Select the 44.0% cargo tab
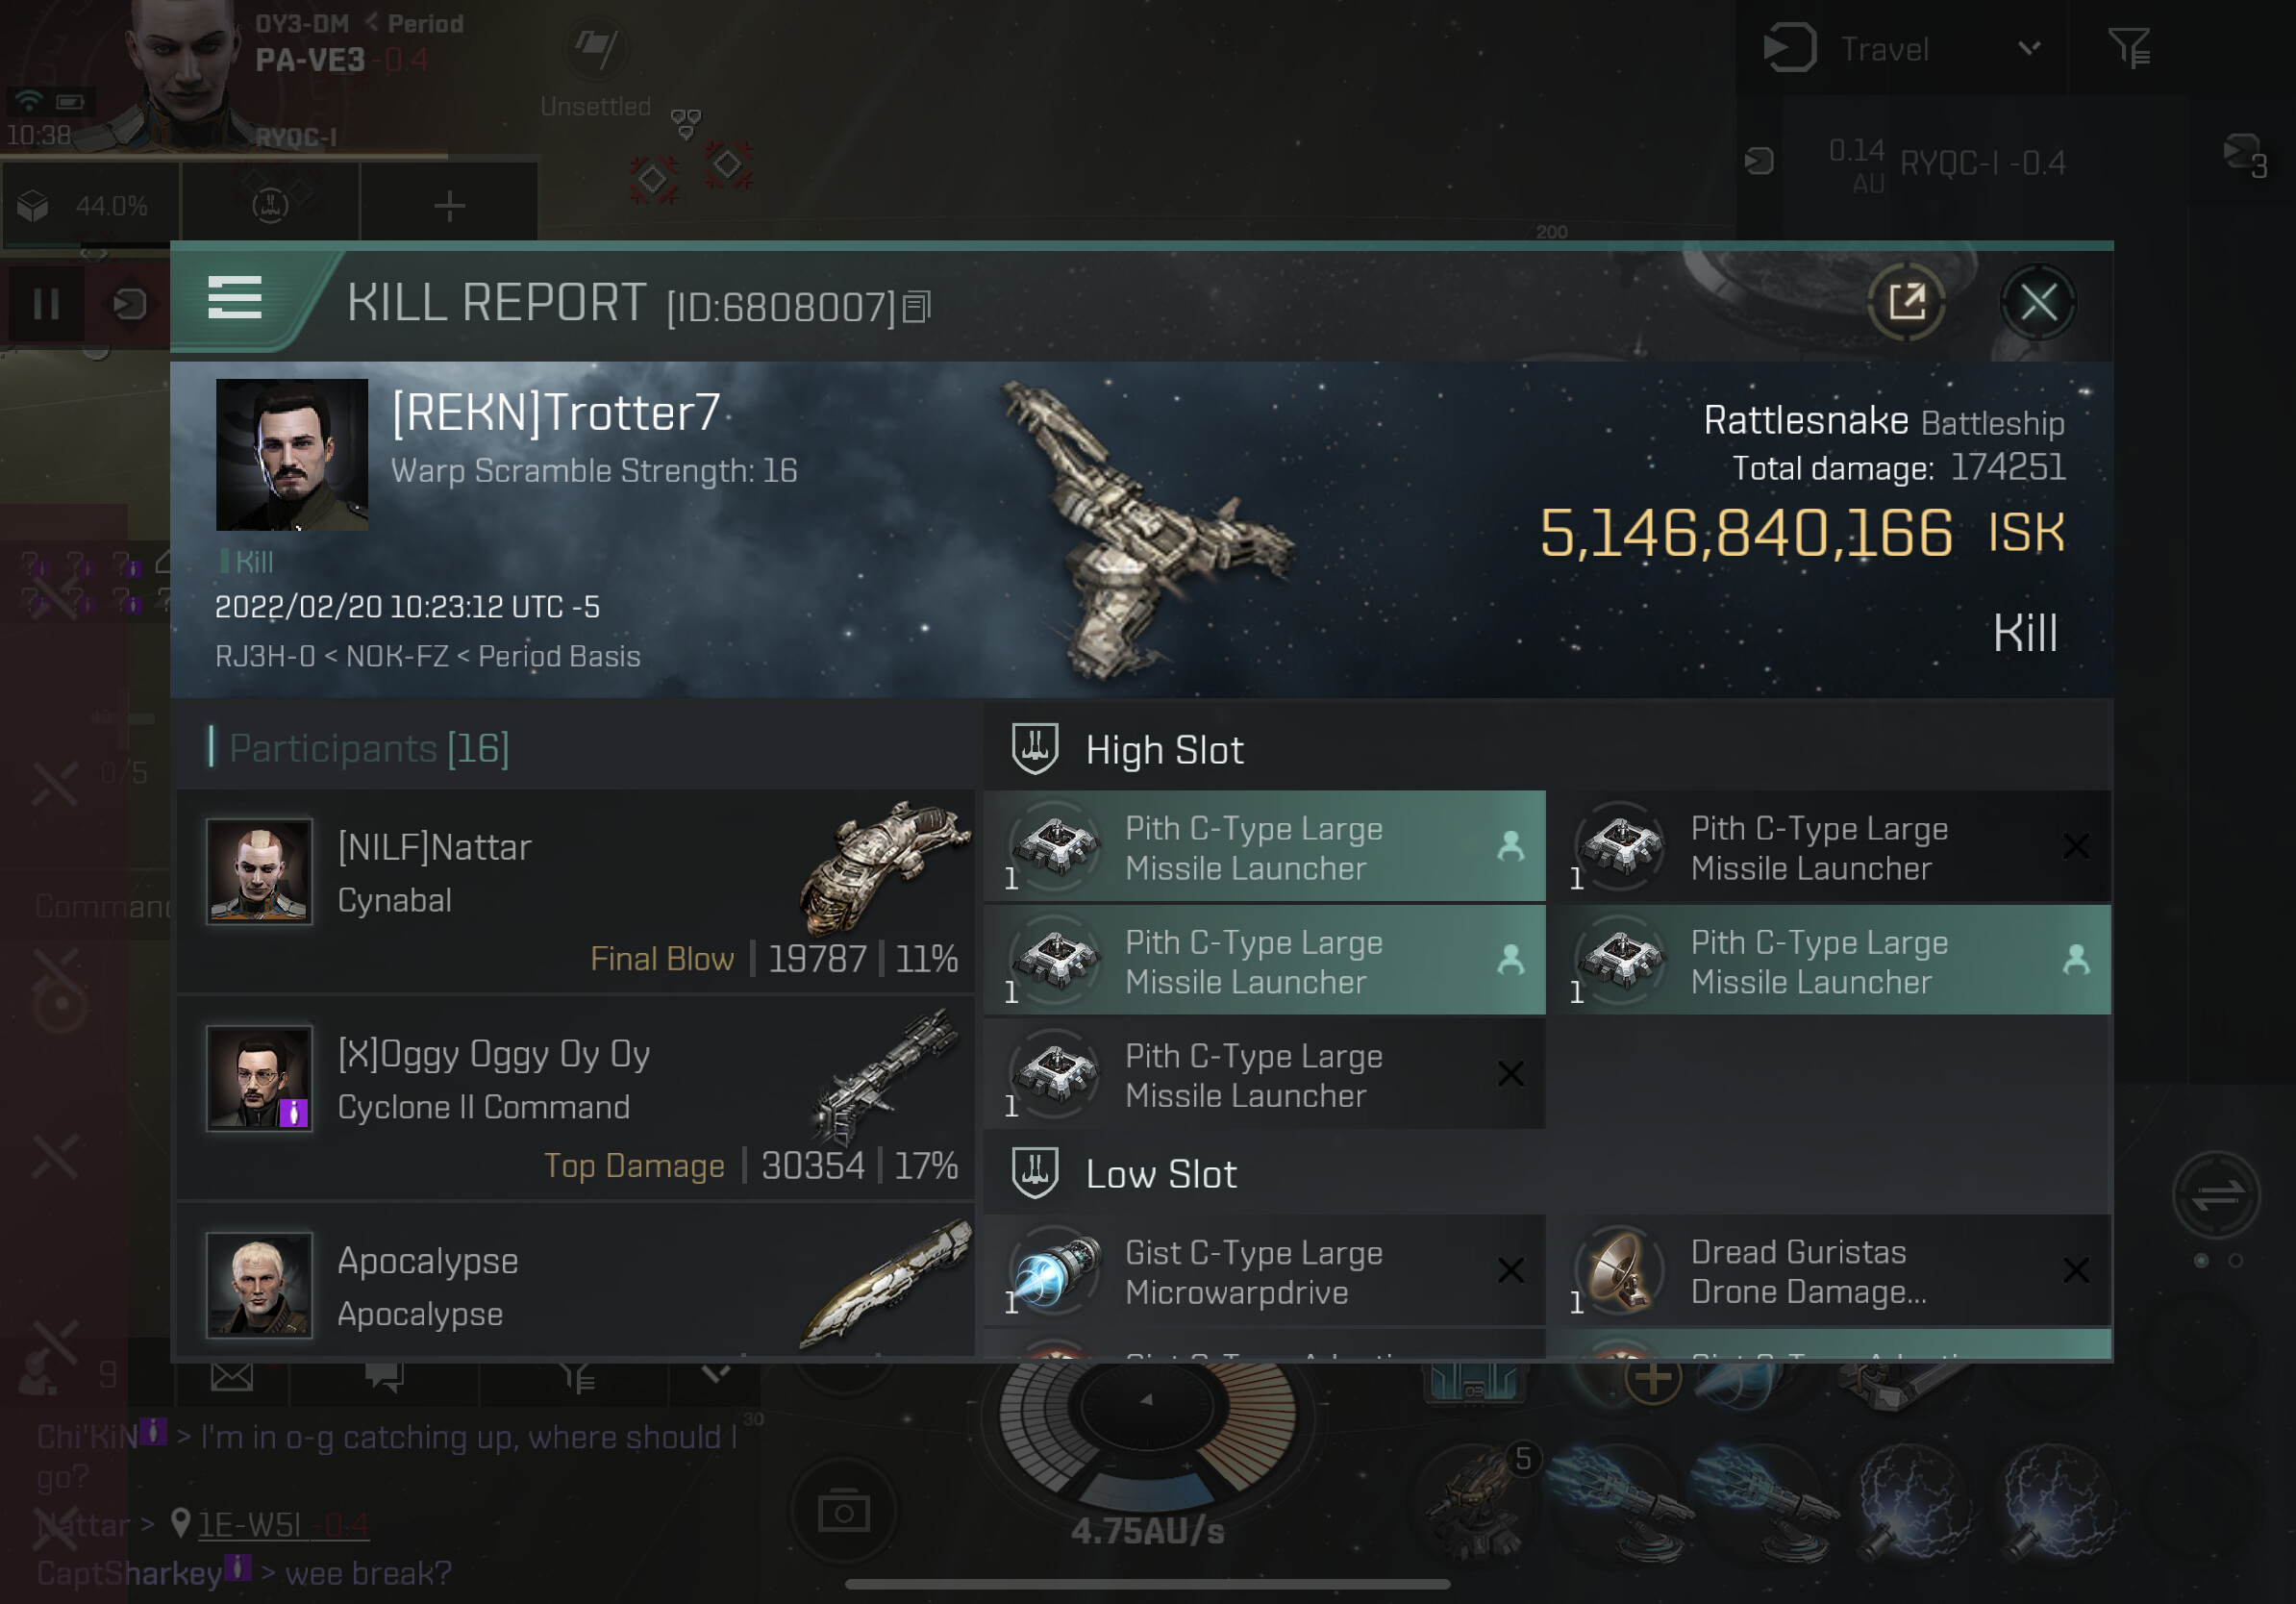 92,206
